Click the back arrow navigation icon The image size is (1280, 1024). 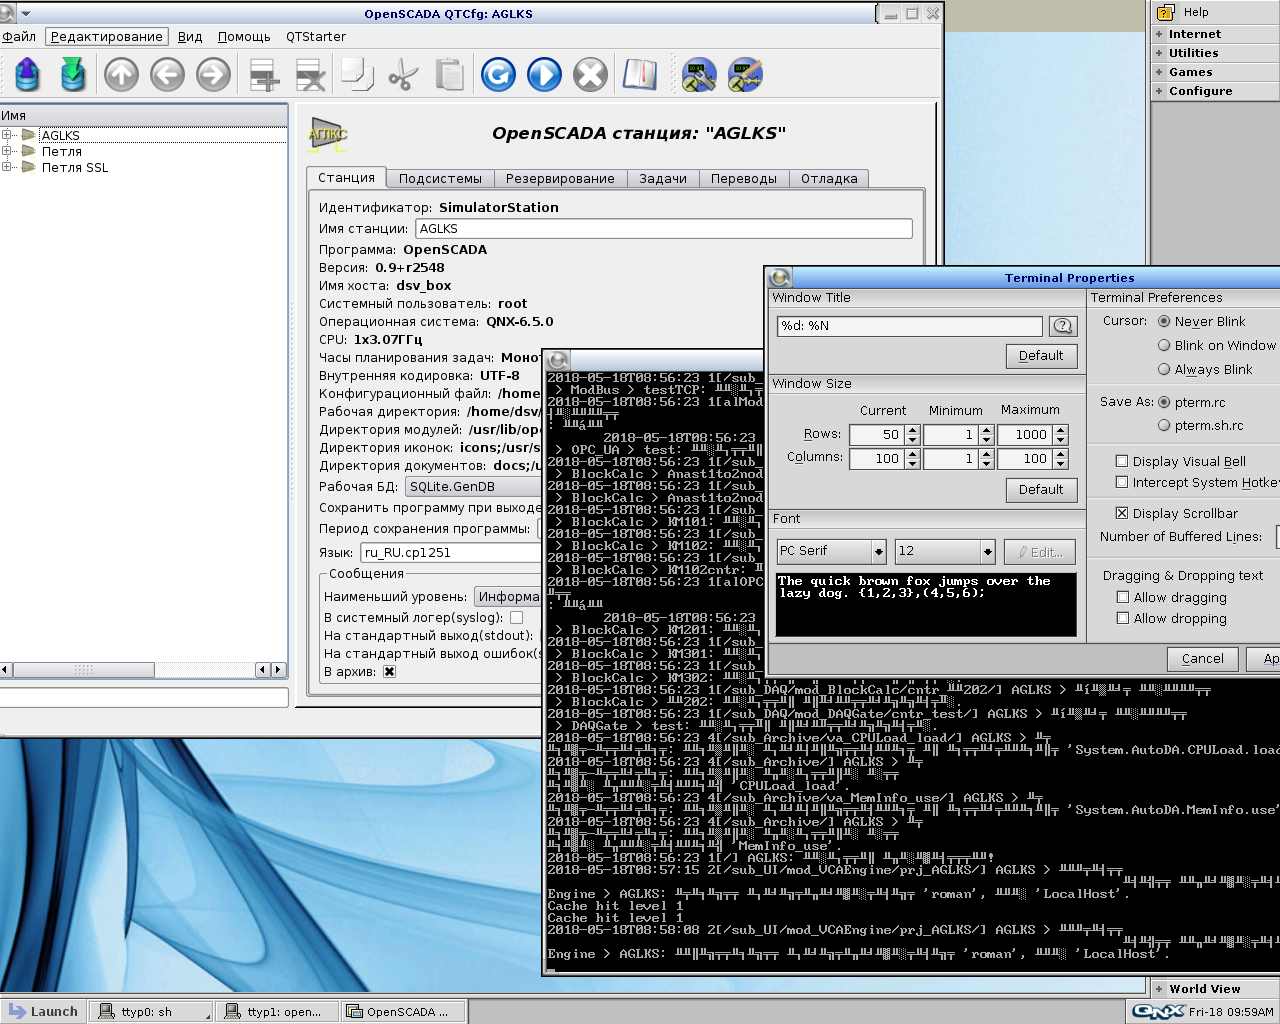167,75
